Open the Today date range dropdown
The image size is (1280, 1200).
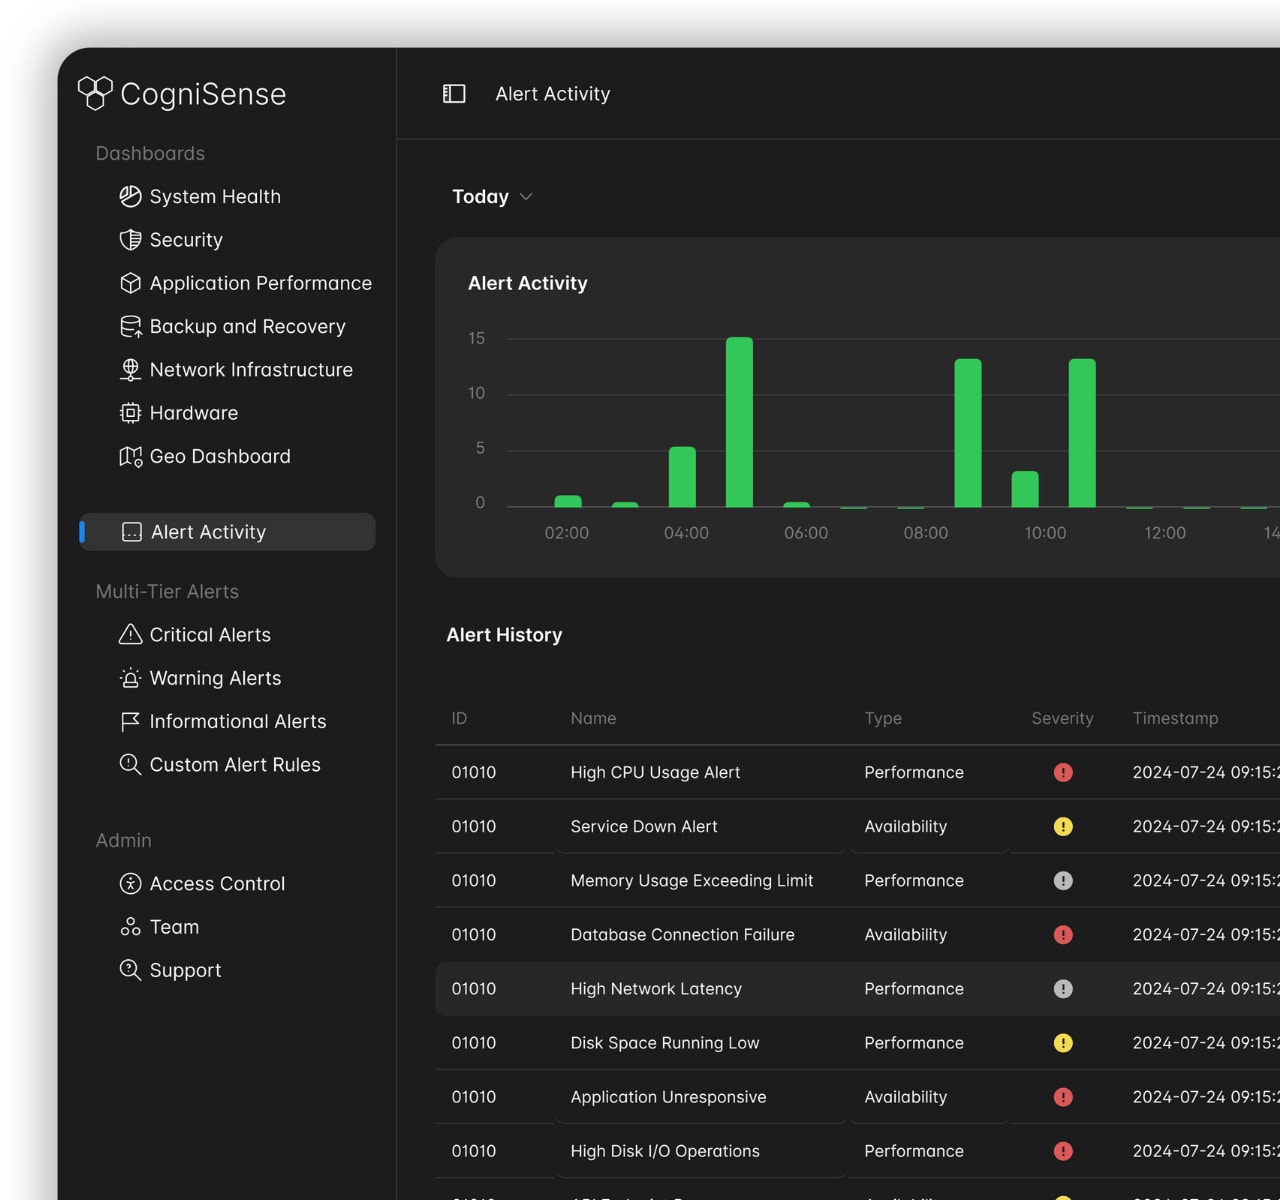(492, 197)
